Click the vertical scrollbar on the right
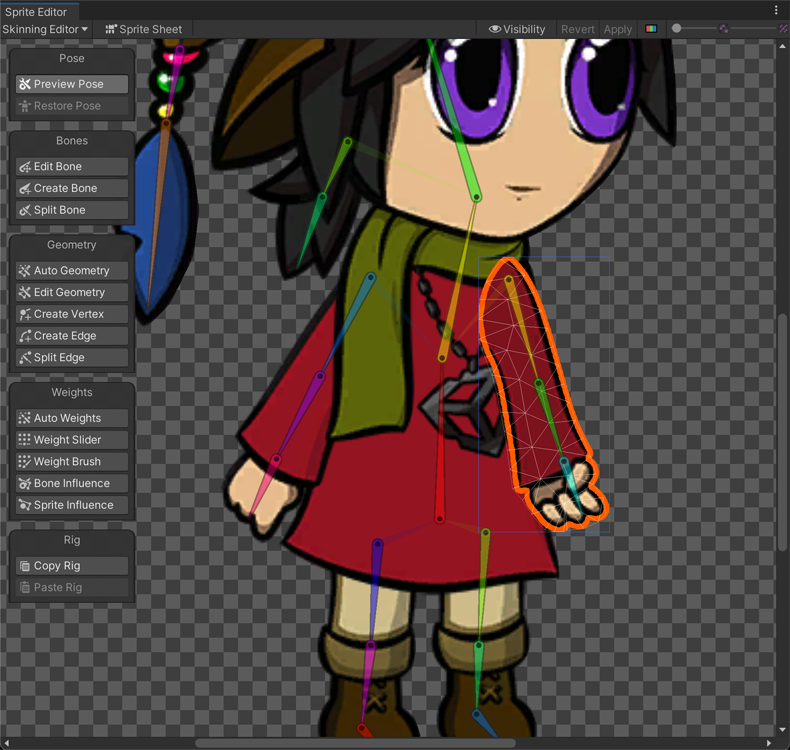 (783, 430)
